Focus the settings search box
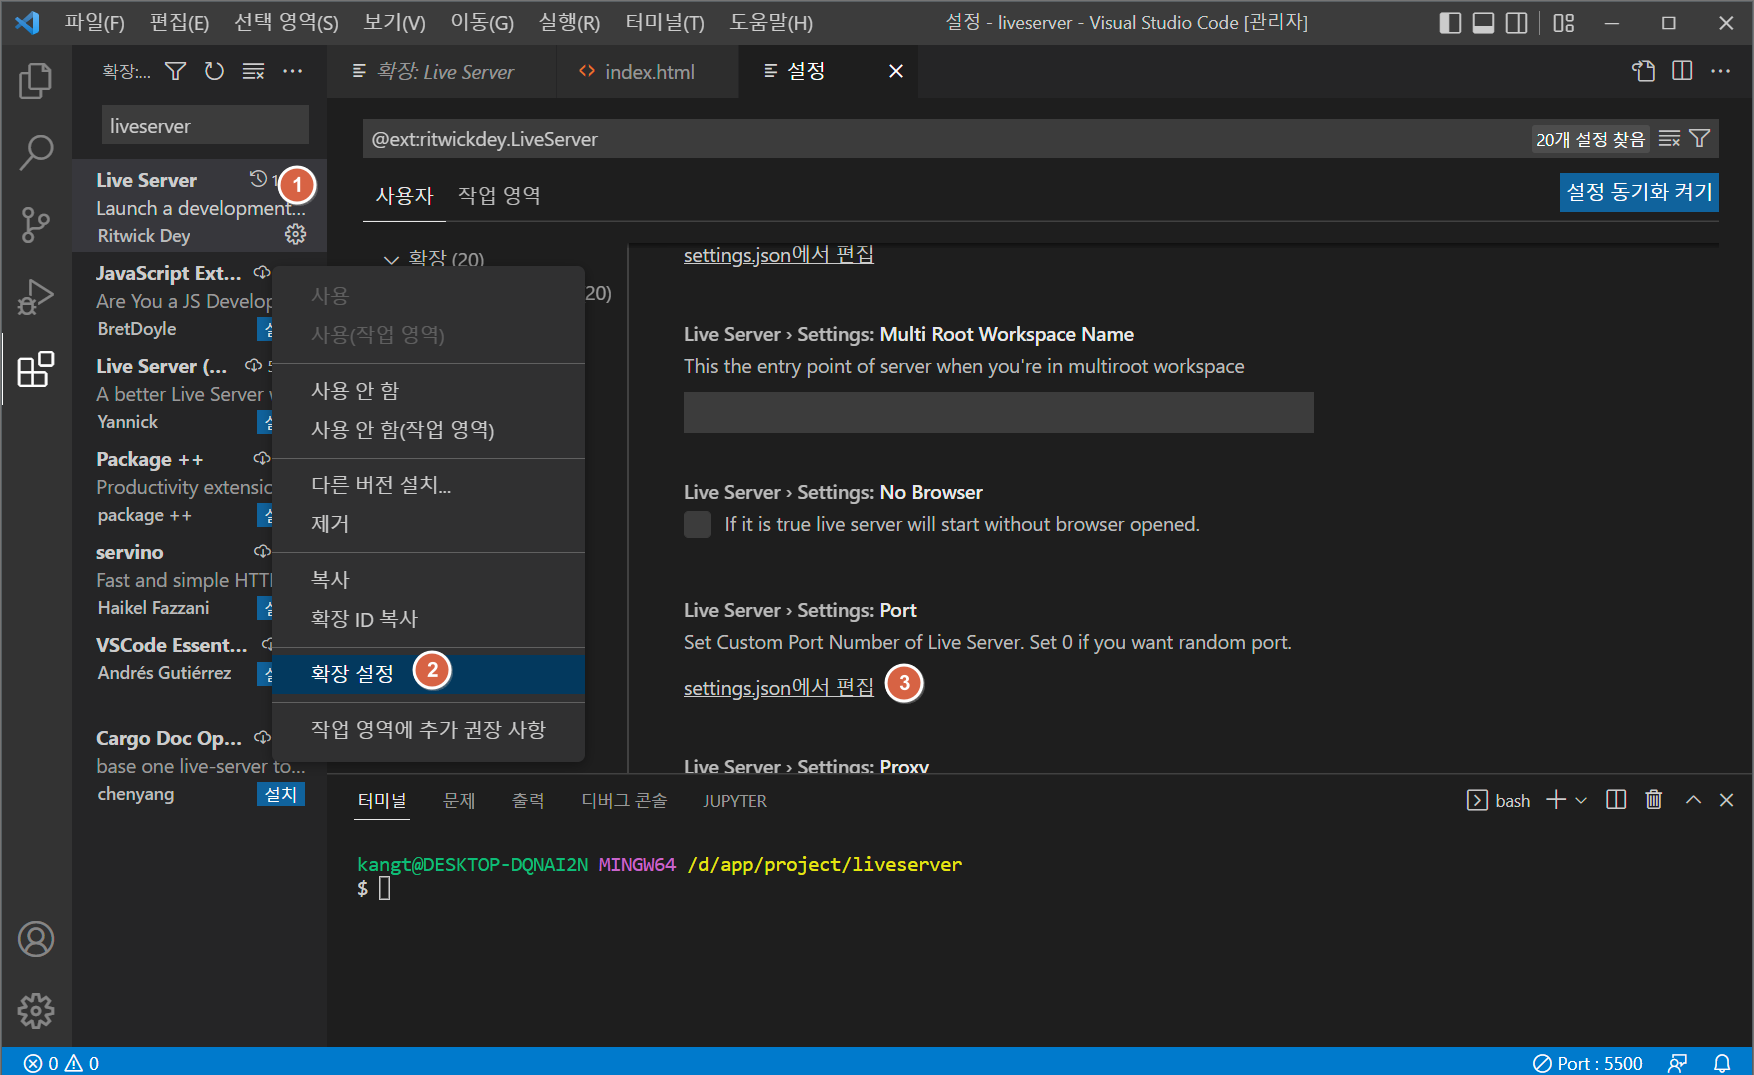This screenshot has height=1075, width=1754. click(x=945, y=139)
